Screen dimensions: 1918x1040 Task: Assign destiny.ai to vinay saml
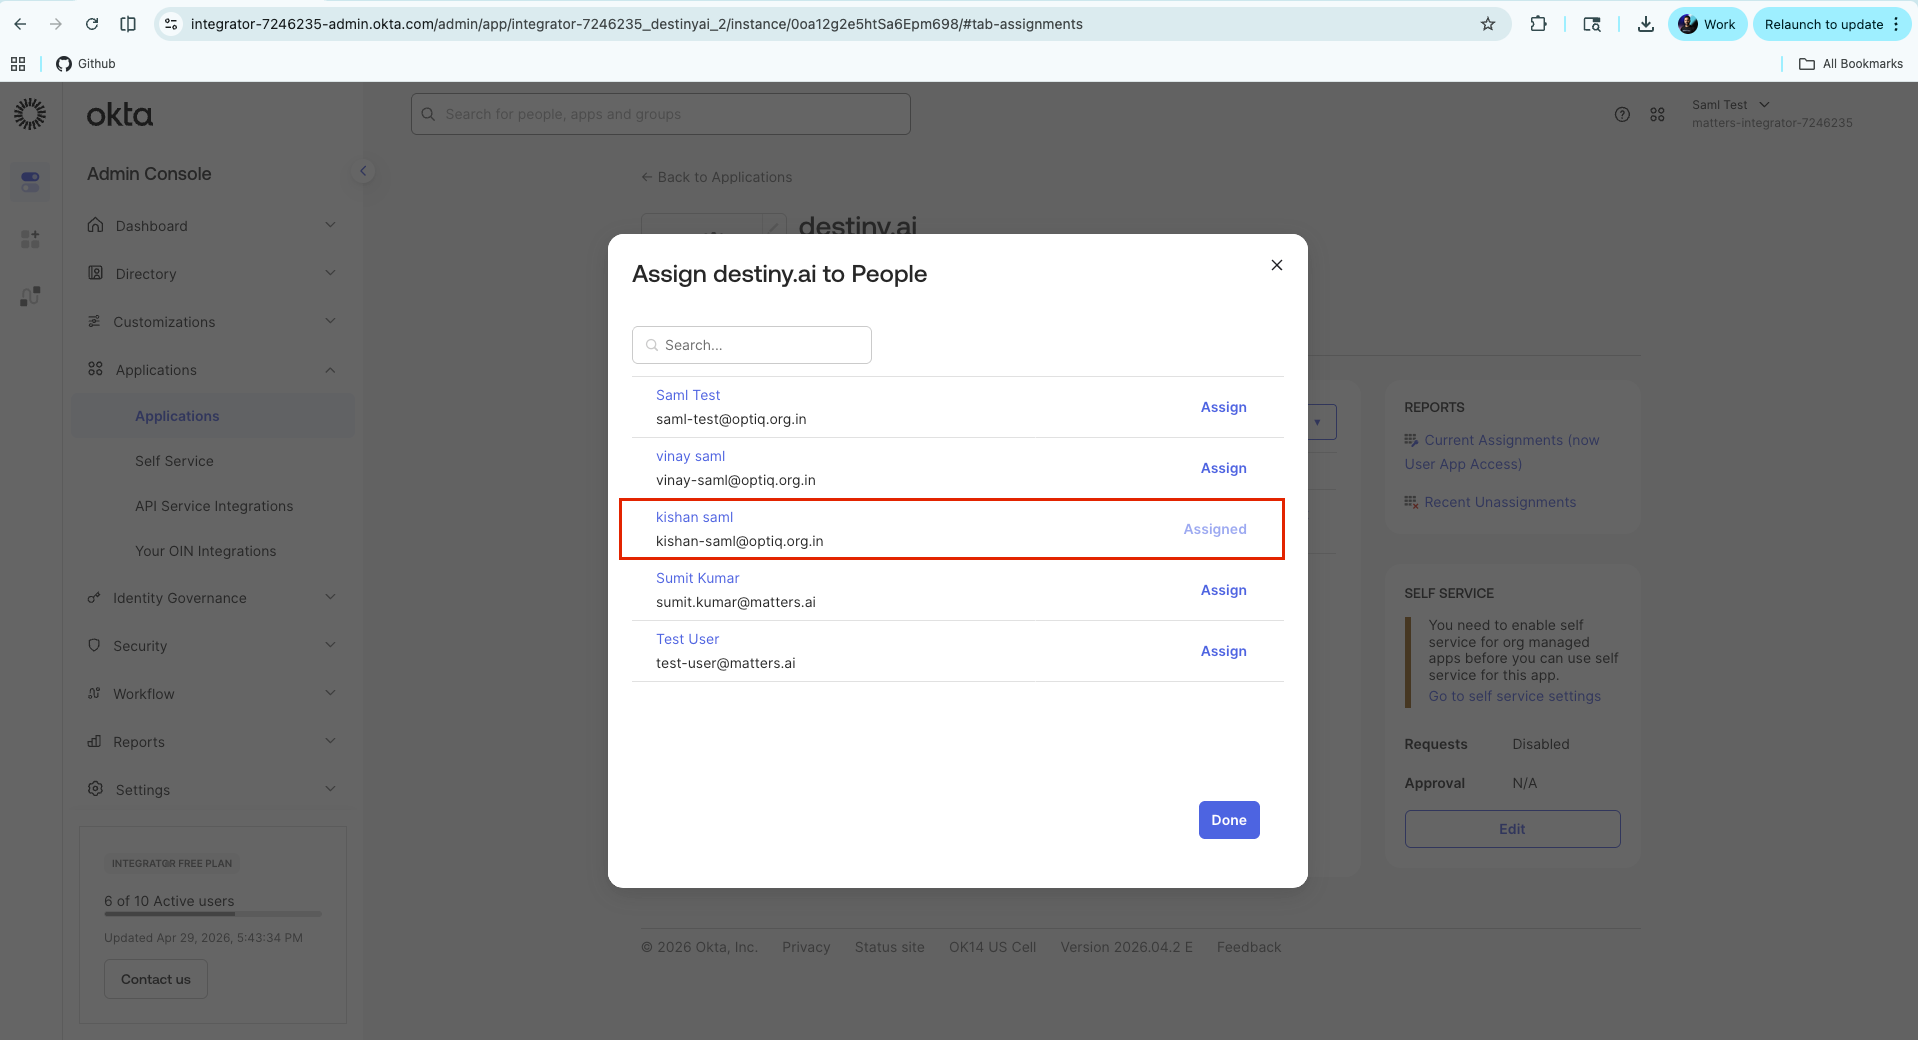[1223, 468]
